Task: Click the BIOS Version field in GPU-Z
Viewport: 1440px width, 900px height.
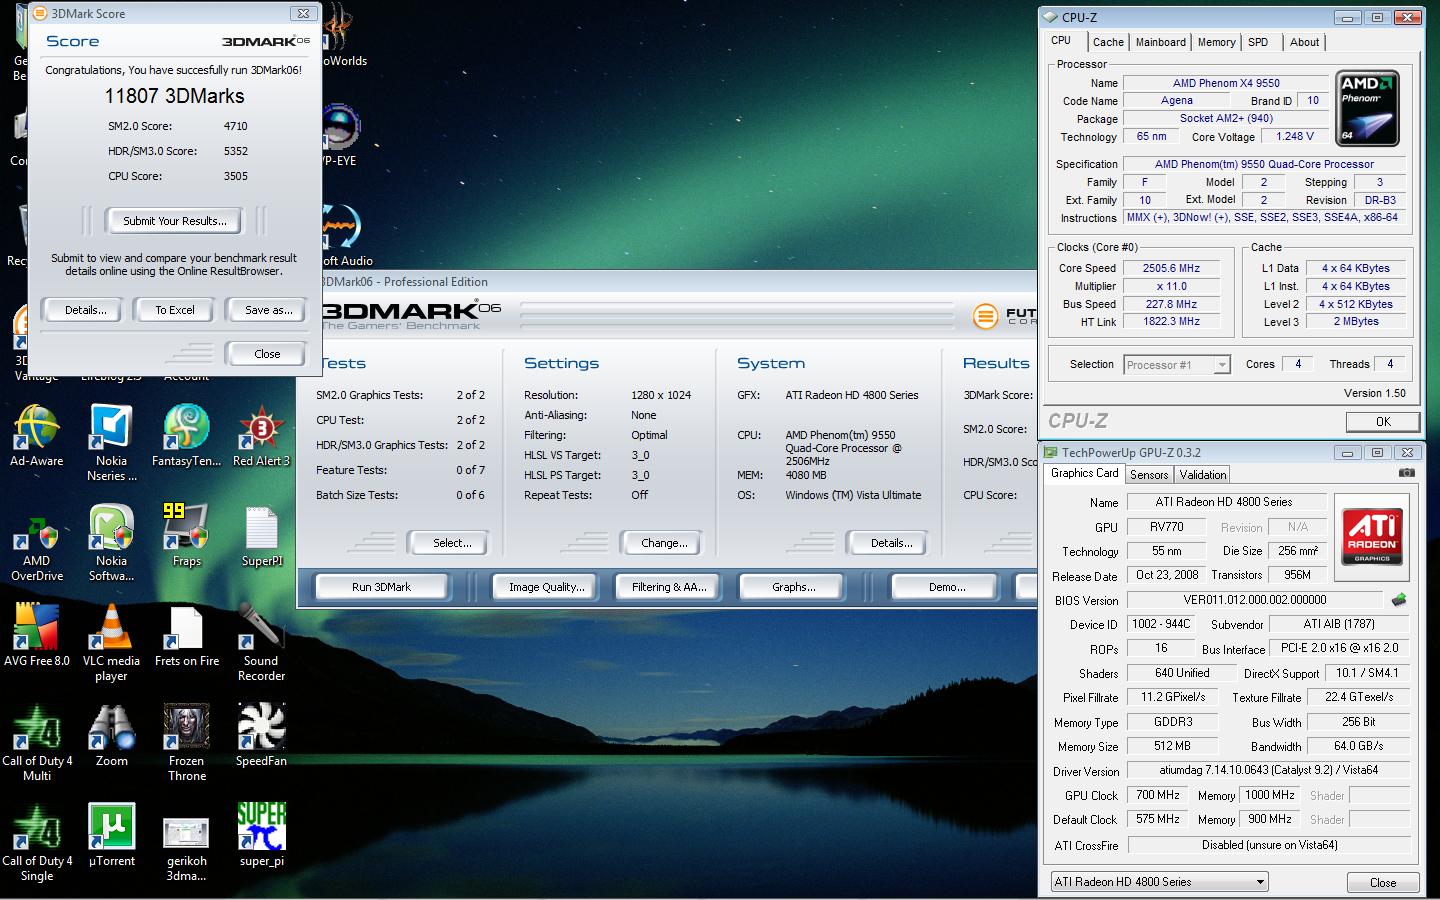Action: pyautogui.click(x=1255, y=600)
